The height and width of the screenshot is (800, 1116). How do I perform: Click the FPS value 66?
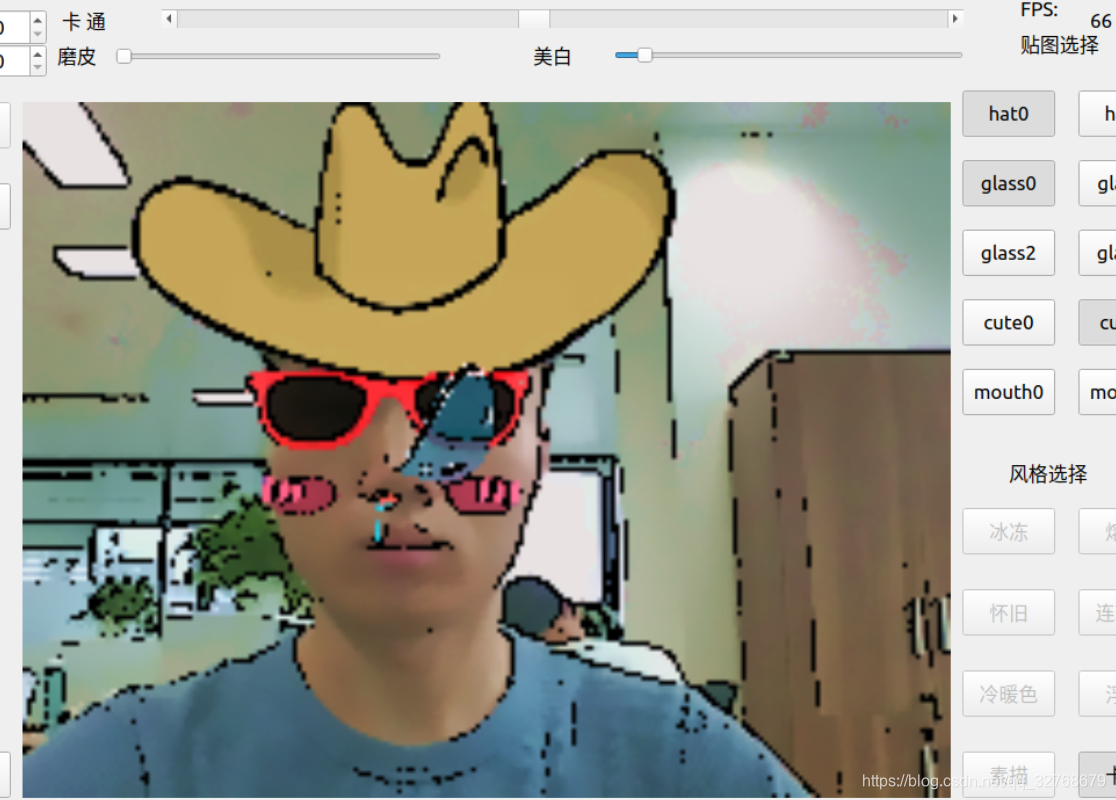point(1101,21)
